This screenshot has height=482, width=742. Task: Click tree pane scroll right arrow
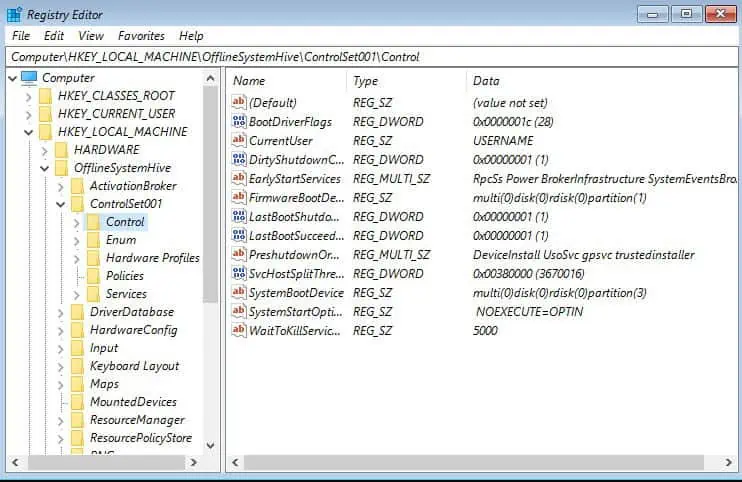coord(194,462)
